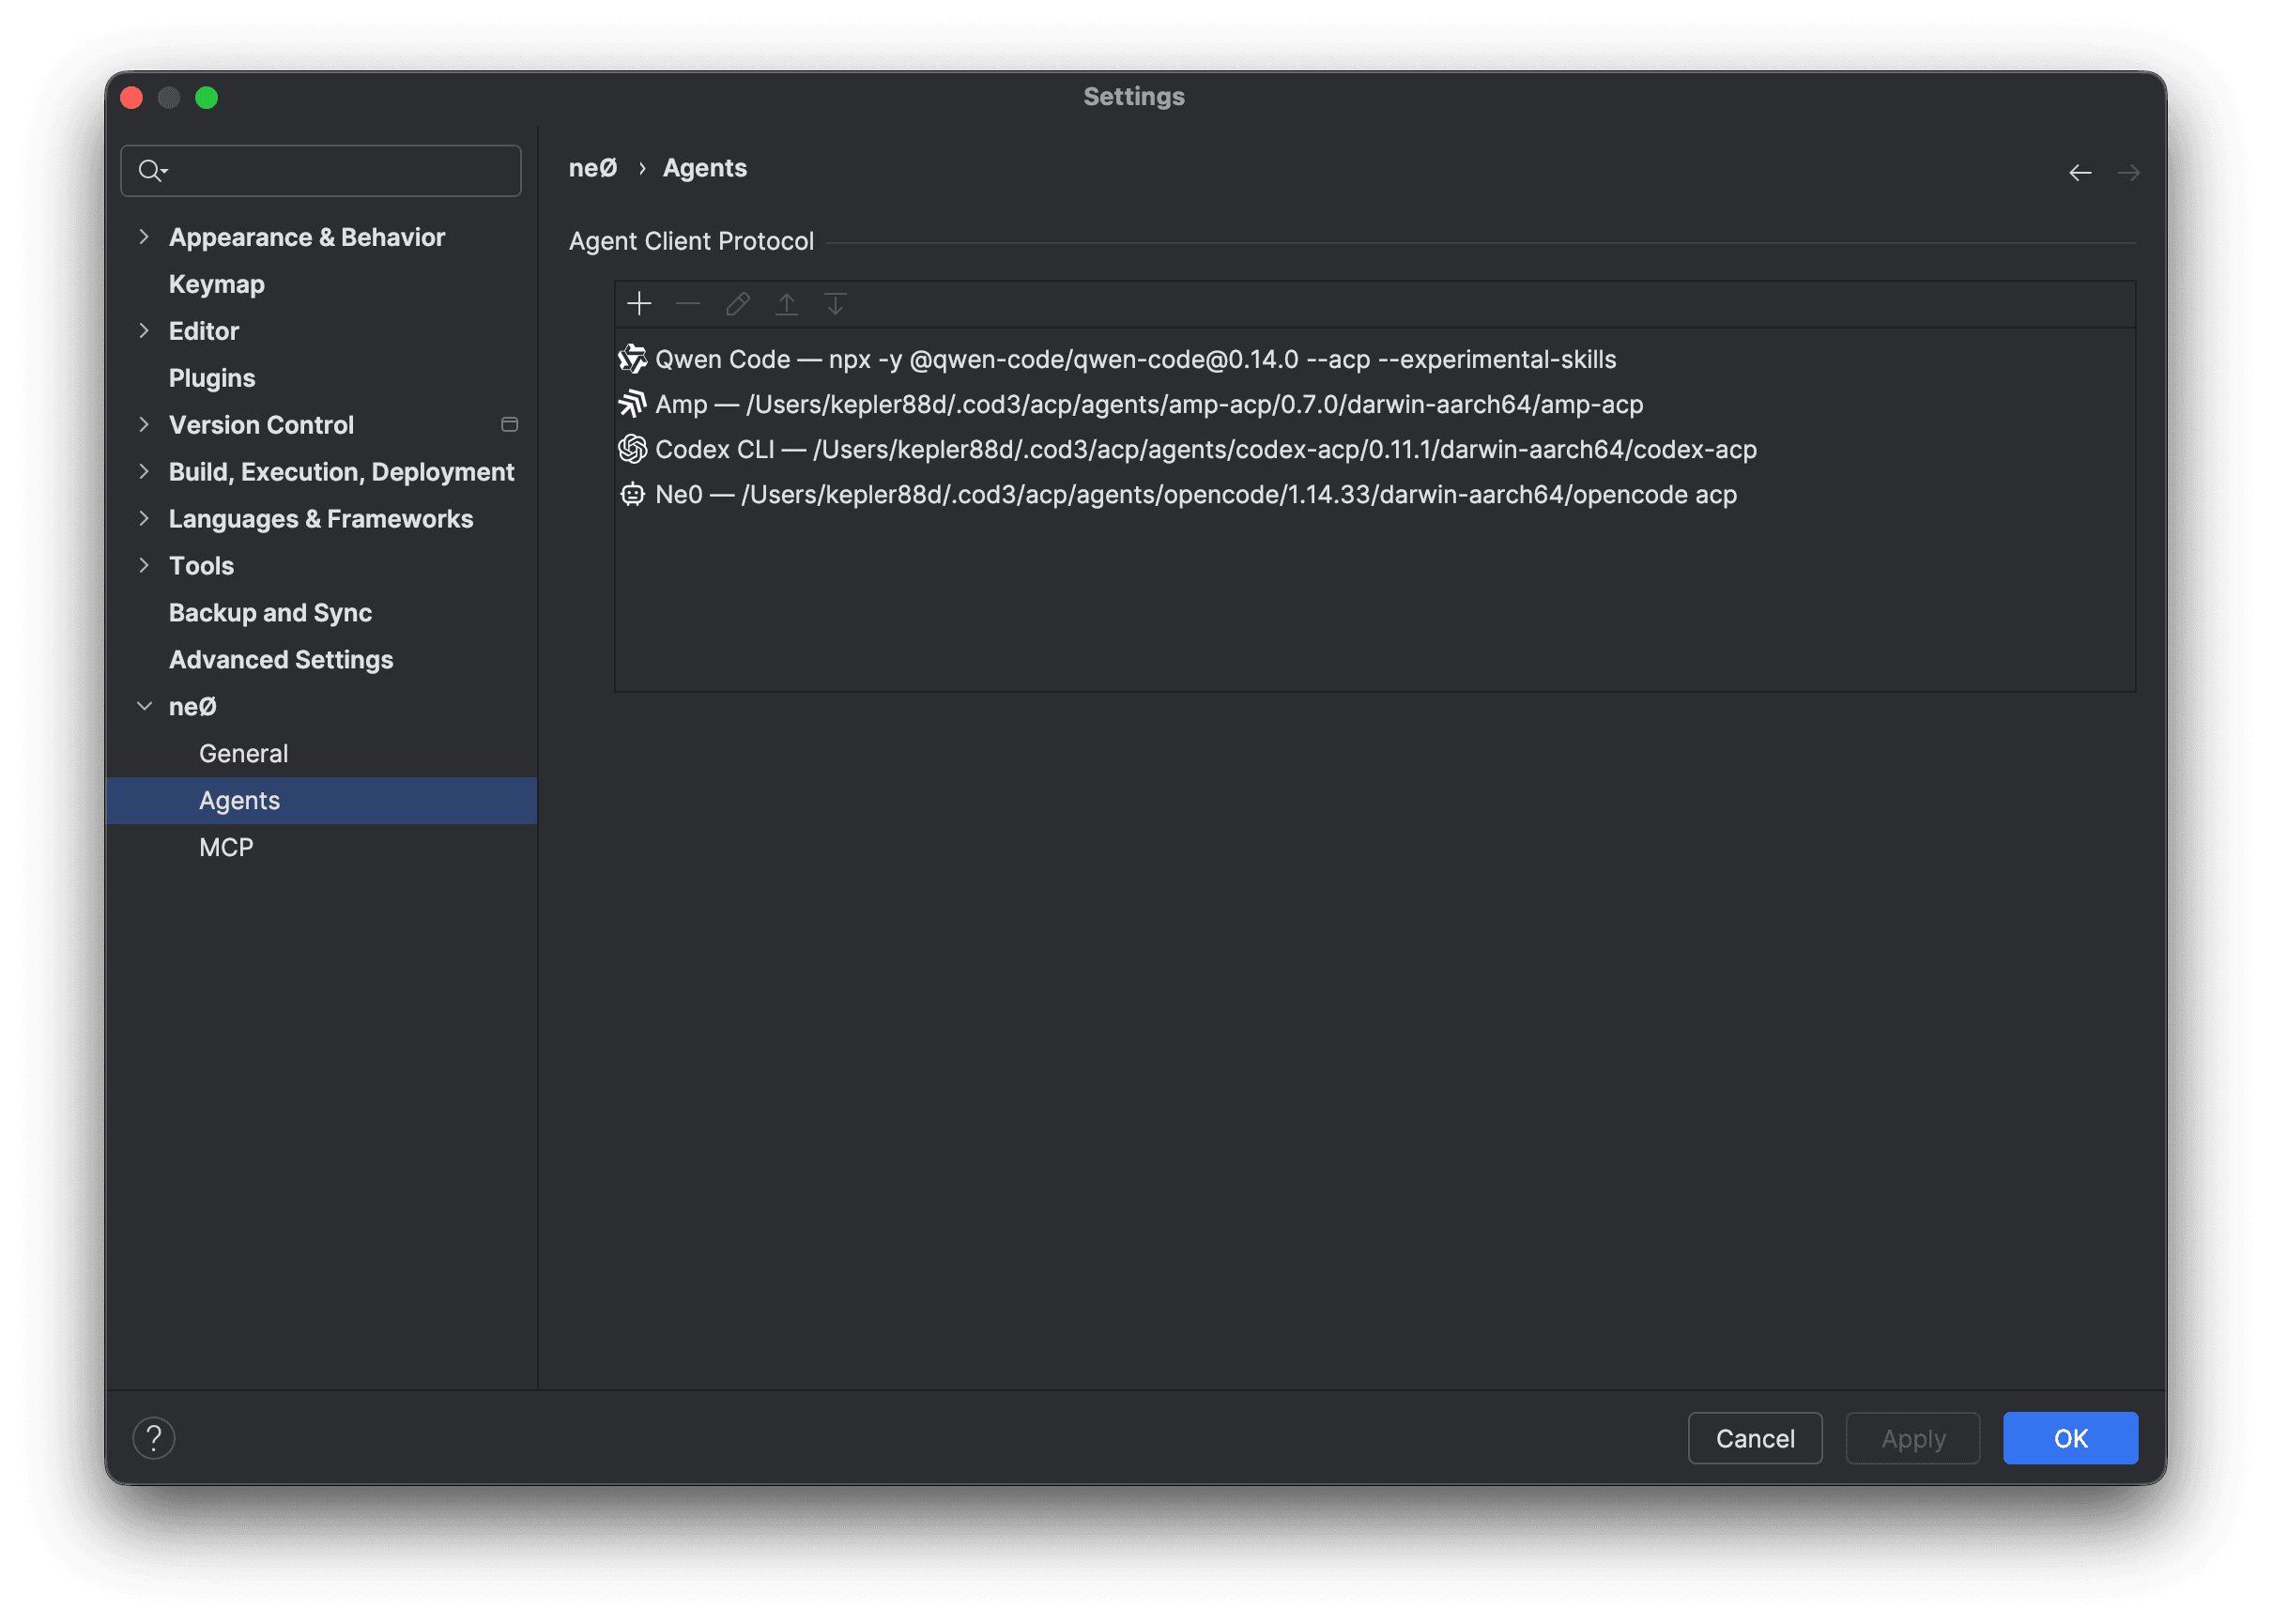The height and width of the screenshot is (1624, 2272).
Task: Expand the Tools section
Action: [144, 566]
